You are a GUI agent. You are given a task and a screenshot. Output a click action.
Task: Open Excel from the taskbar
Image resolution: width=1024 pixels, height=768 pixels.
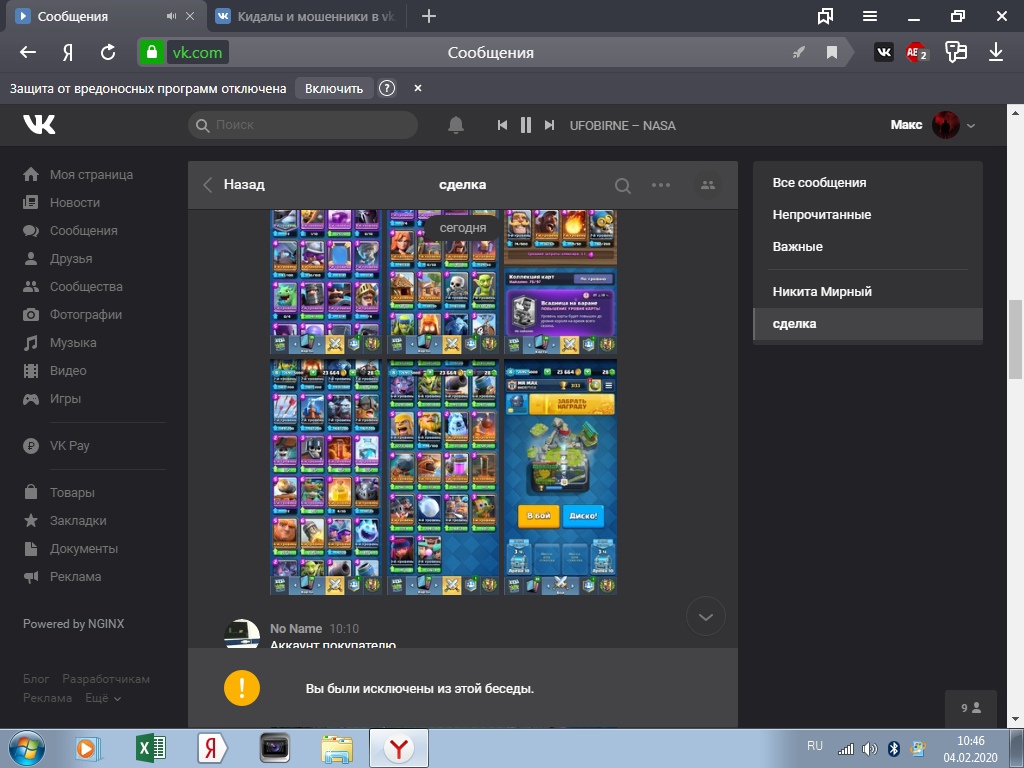[151, 748]
